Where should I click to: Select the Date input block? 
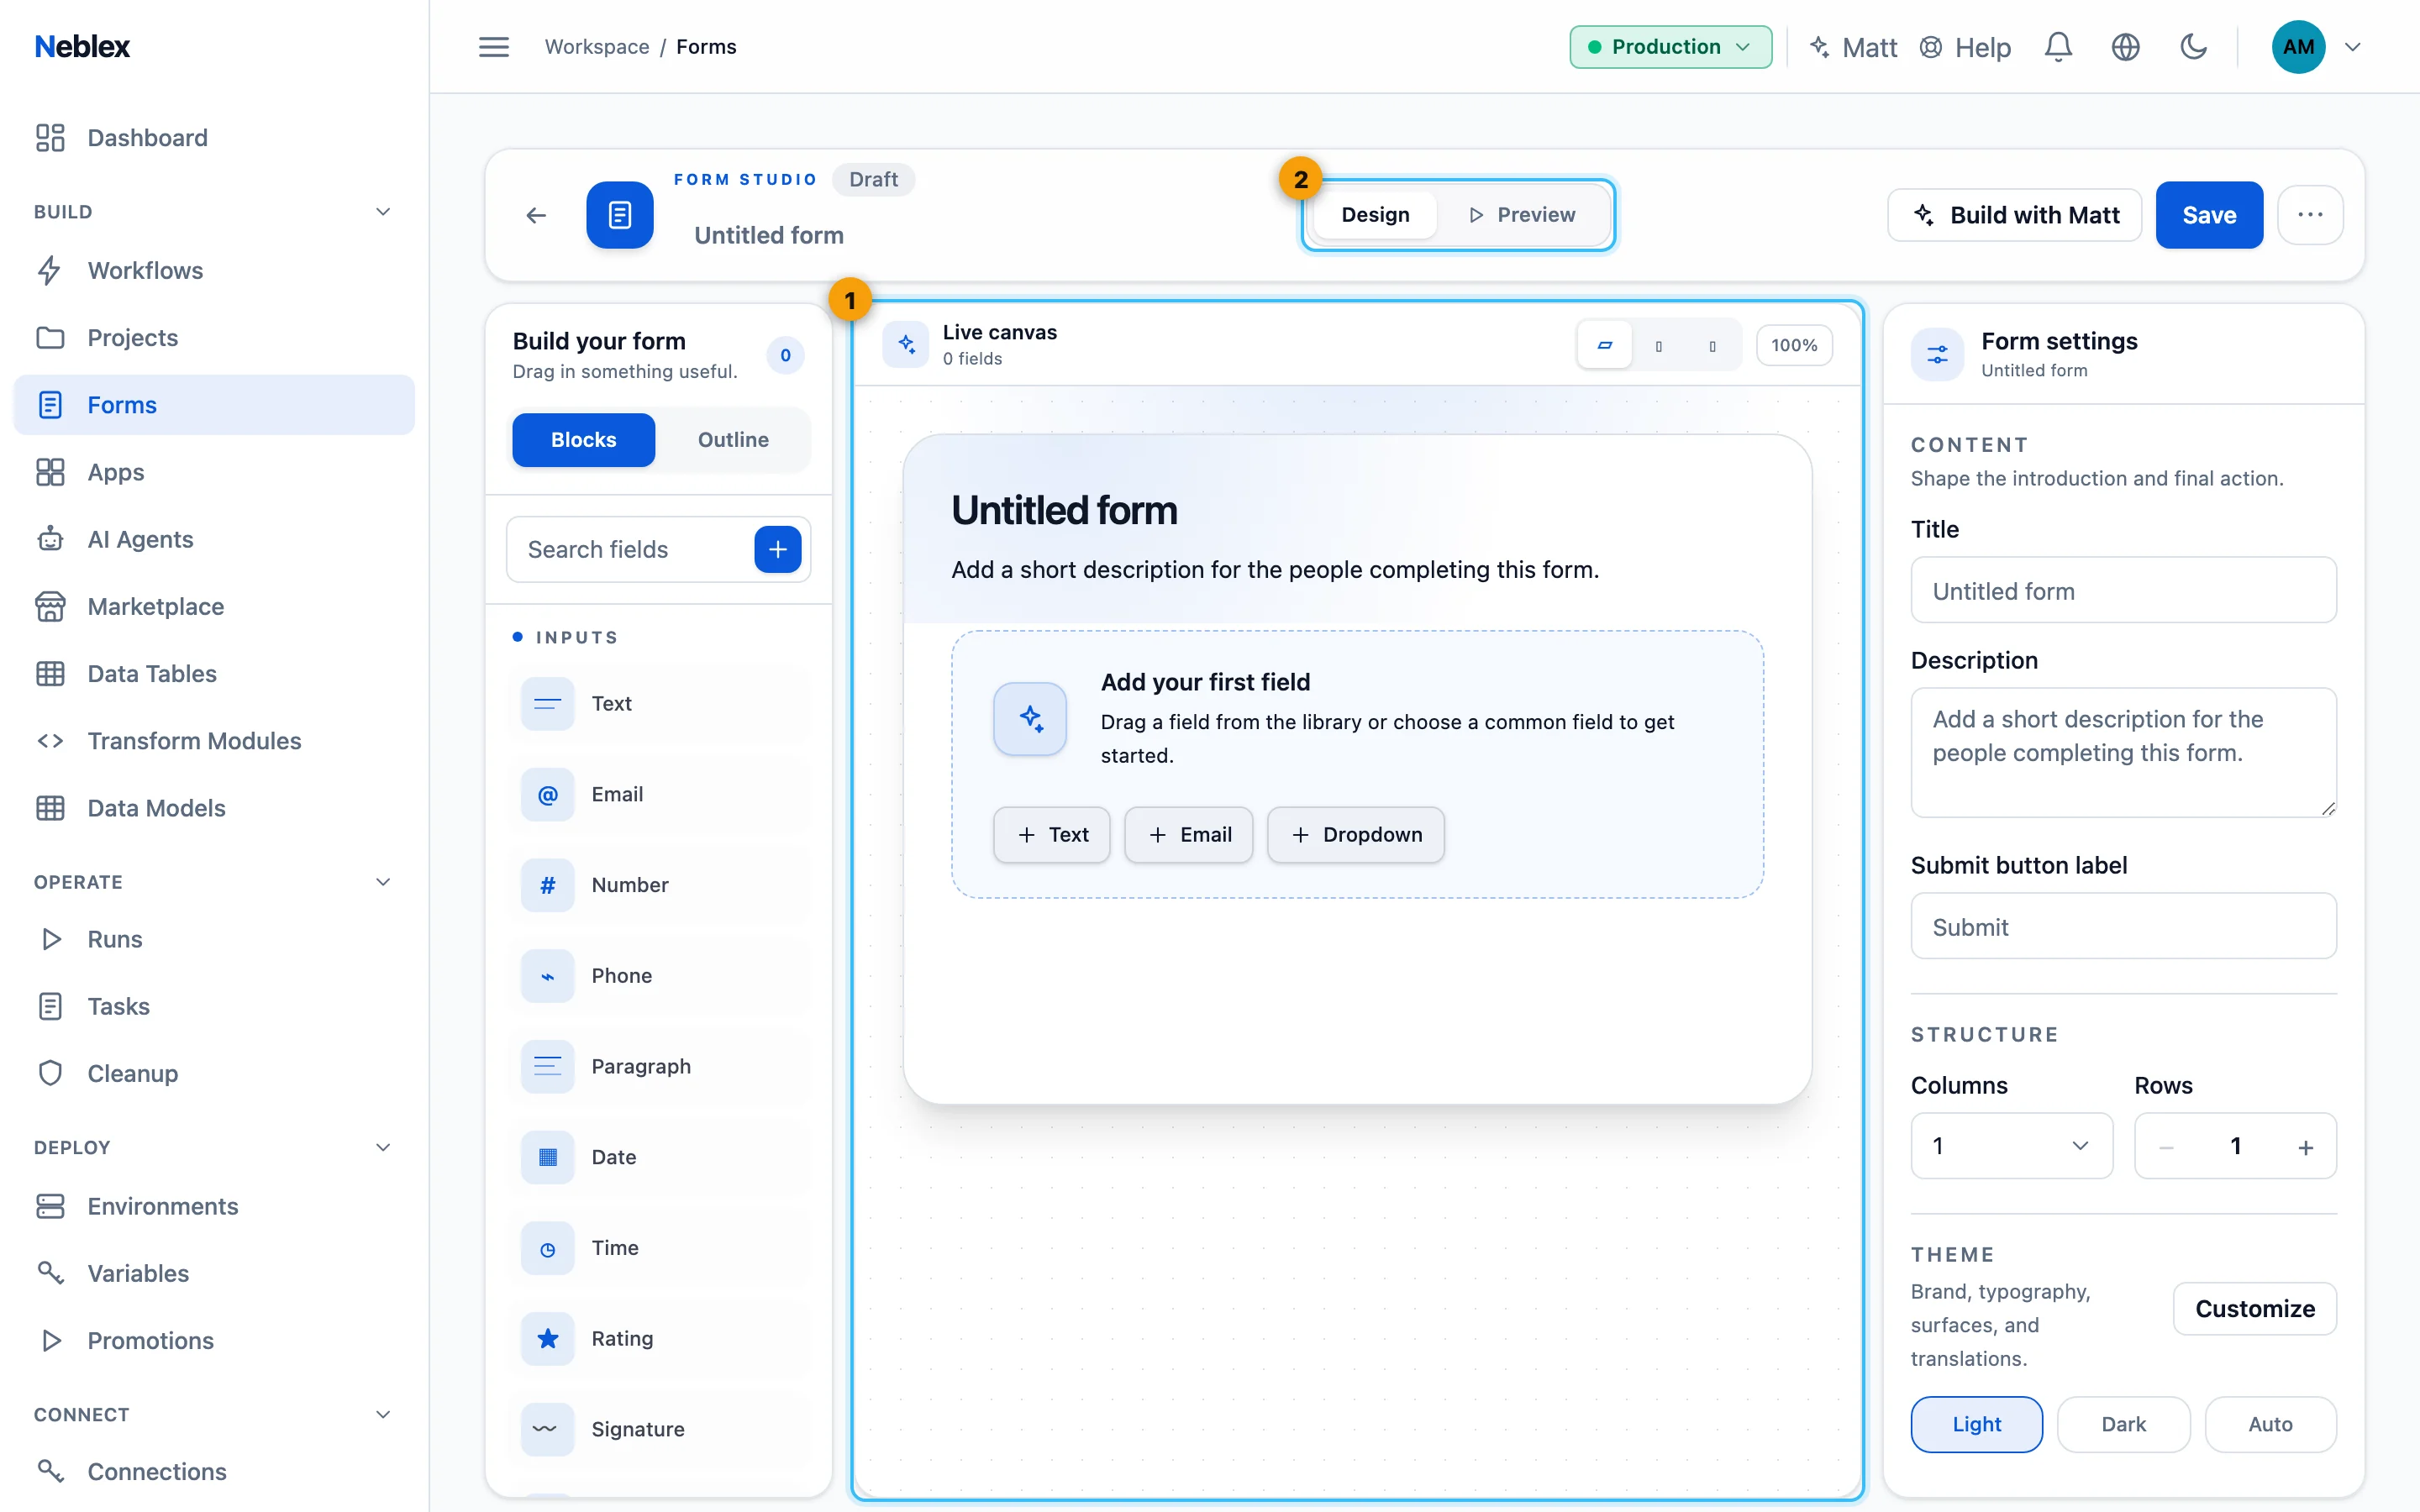pyautogui.click(x=659, y=1158)
